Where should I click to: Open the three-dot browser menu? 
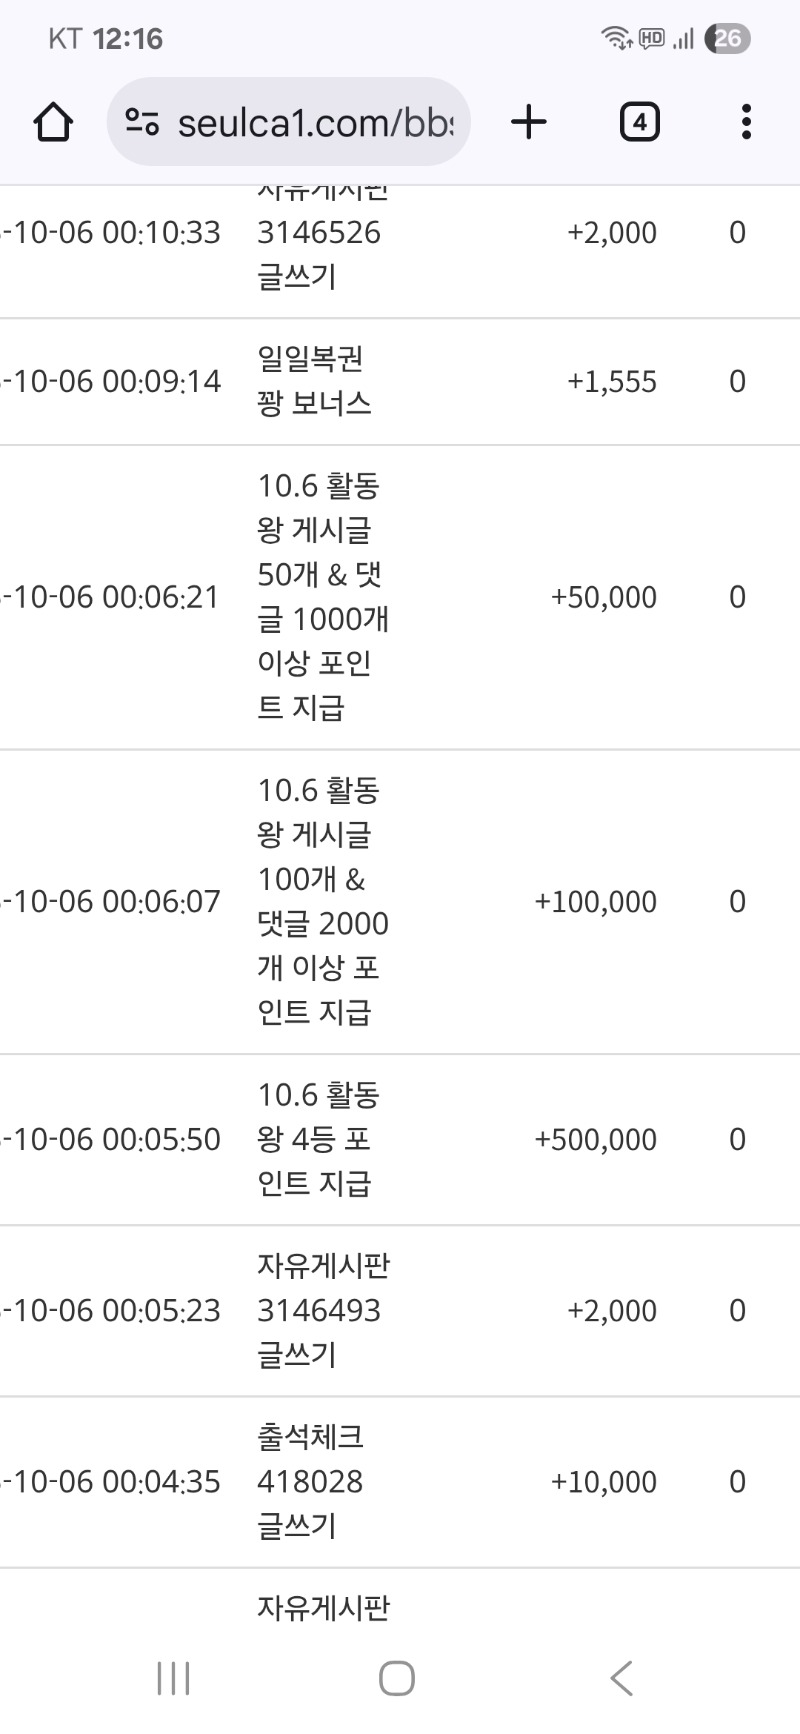pyautogui.click(x=746, y=122)
